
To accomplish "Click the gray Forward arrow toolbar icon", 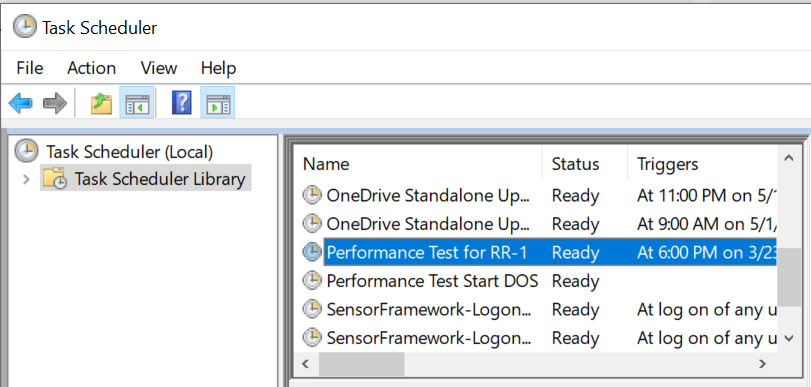I will [55, 103].
